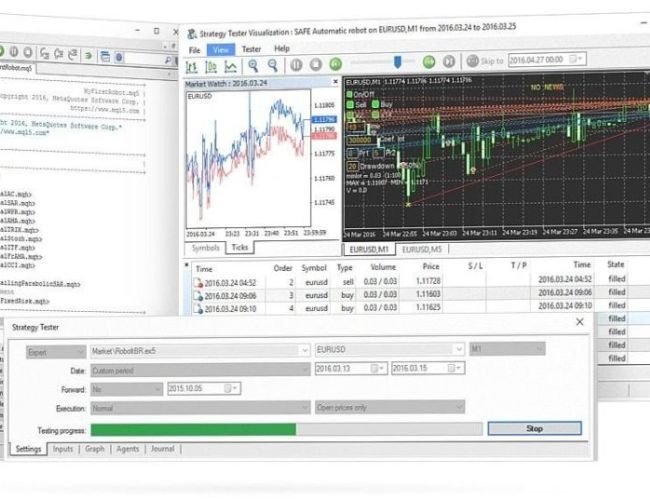Click the Price column header
The image size is (650, 500).
click(x=431, y=267)
